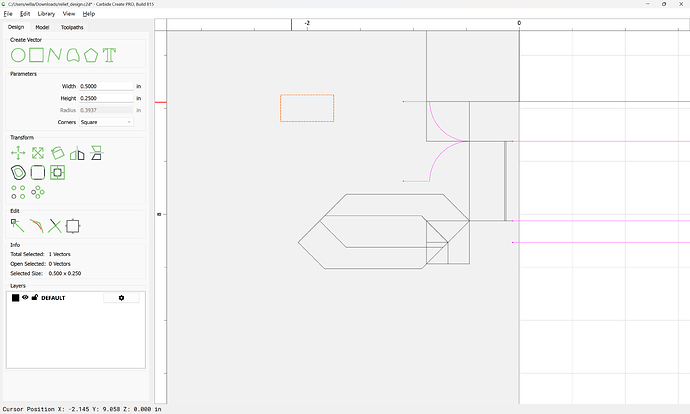This screenshot has width=690, height=414.
Task: Select the Polyline vector tool
Action: pos(55,55)
